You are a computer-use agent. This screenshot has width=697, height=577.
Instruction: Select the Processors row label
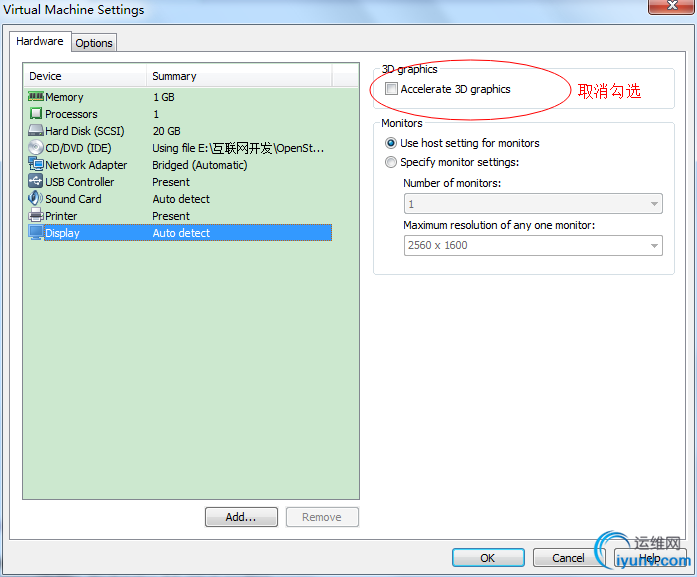click(71, 114)
